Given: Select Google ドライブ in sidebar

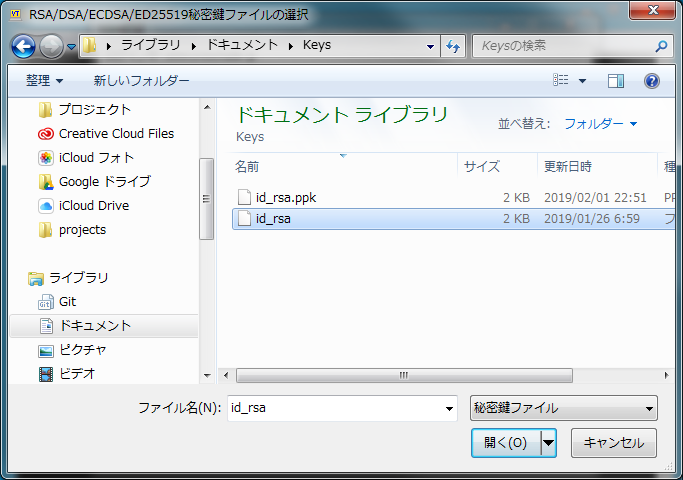Looking at the screenshot, I should (104, 182).
